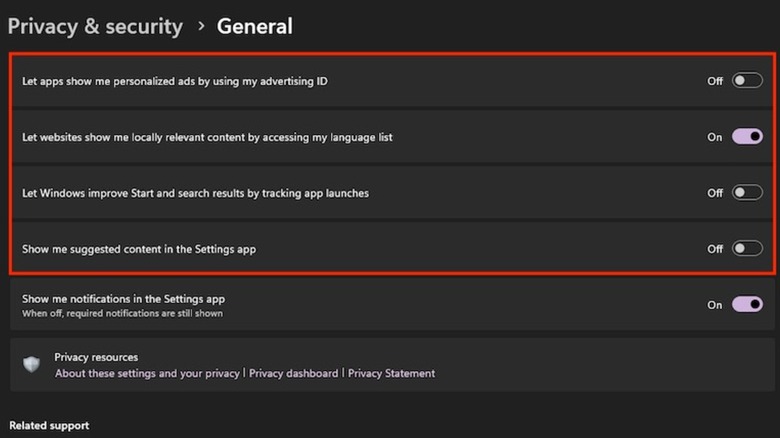Click the personalized ads setting label text
This screenshot has height=438, width=780.
pos(175,81)
